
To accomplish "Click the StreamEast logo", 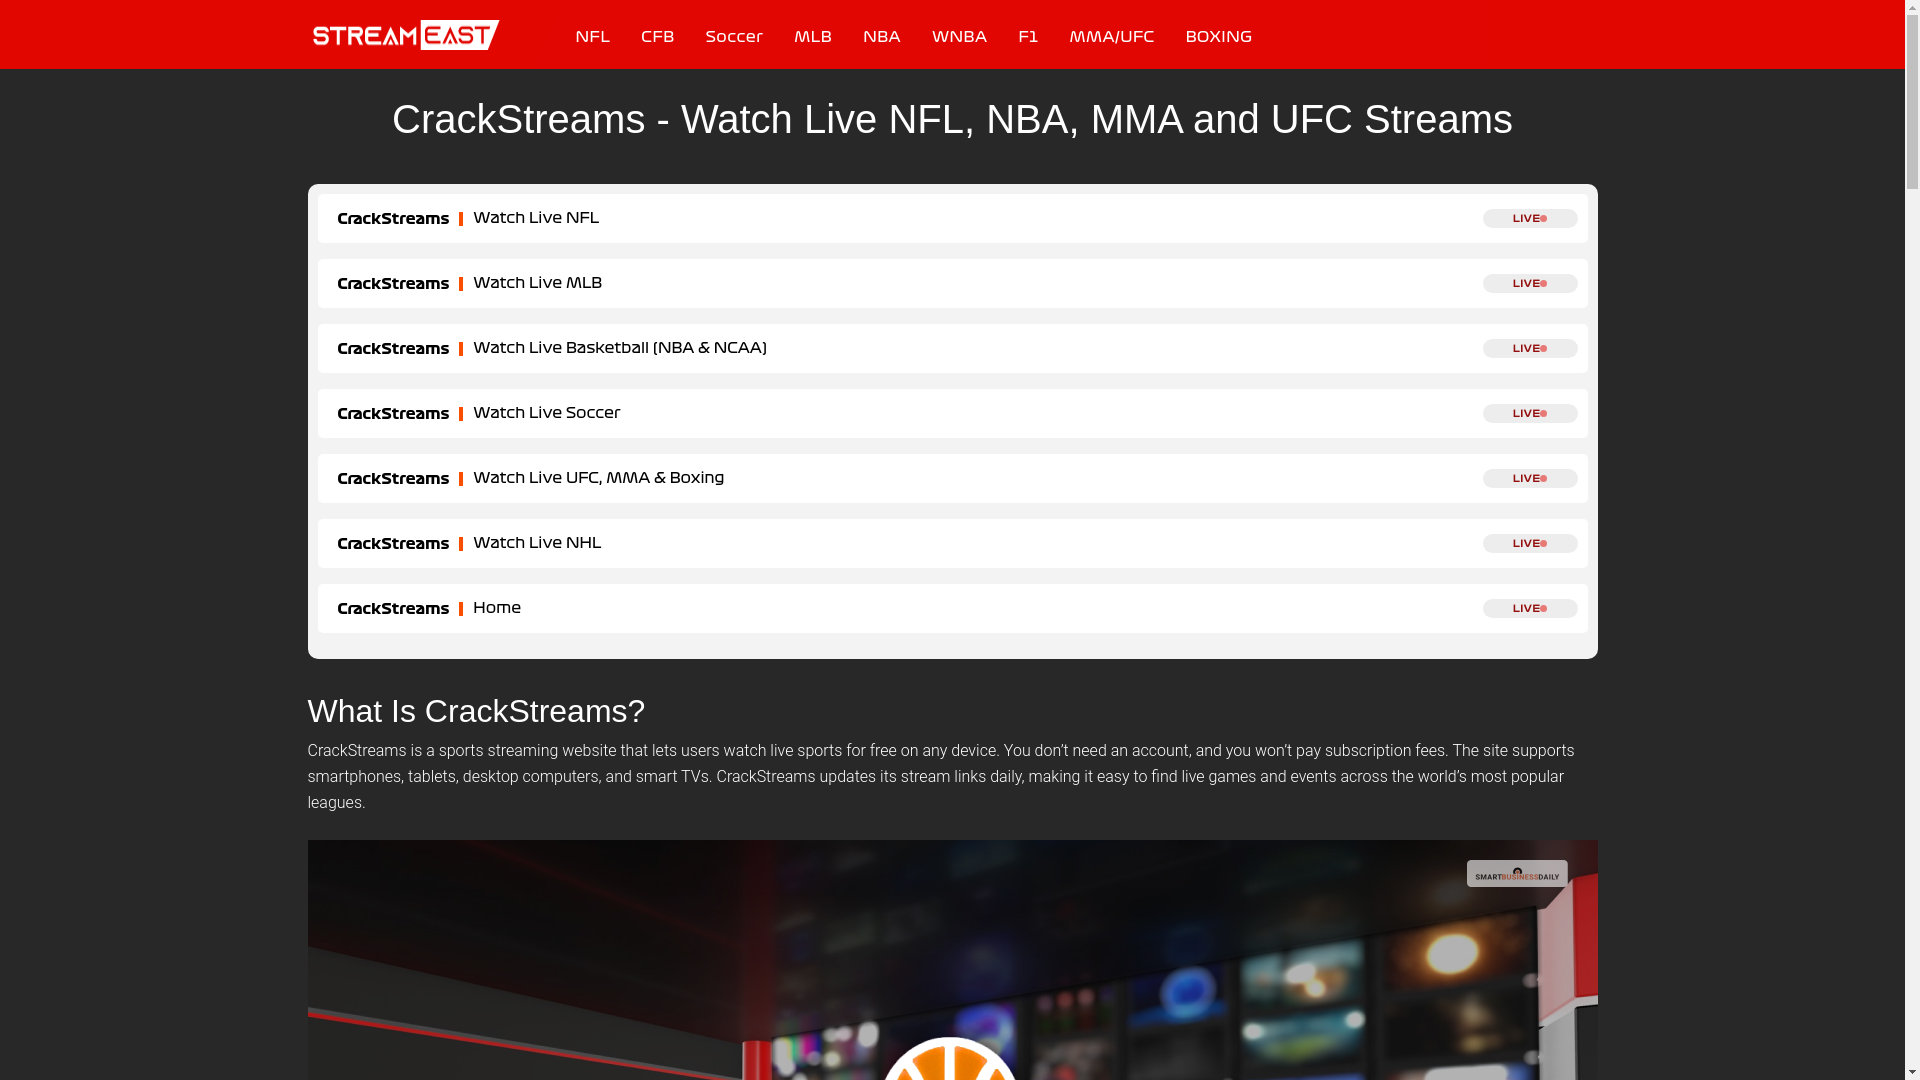I will (x=405, y=35).
